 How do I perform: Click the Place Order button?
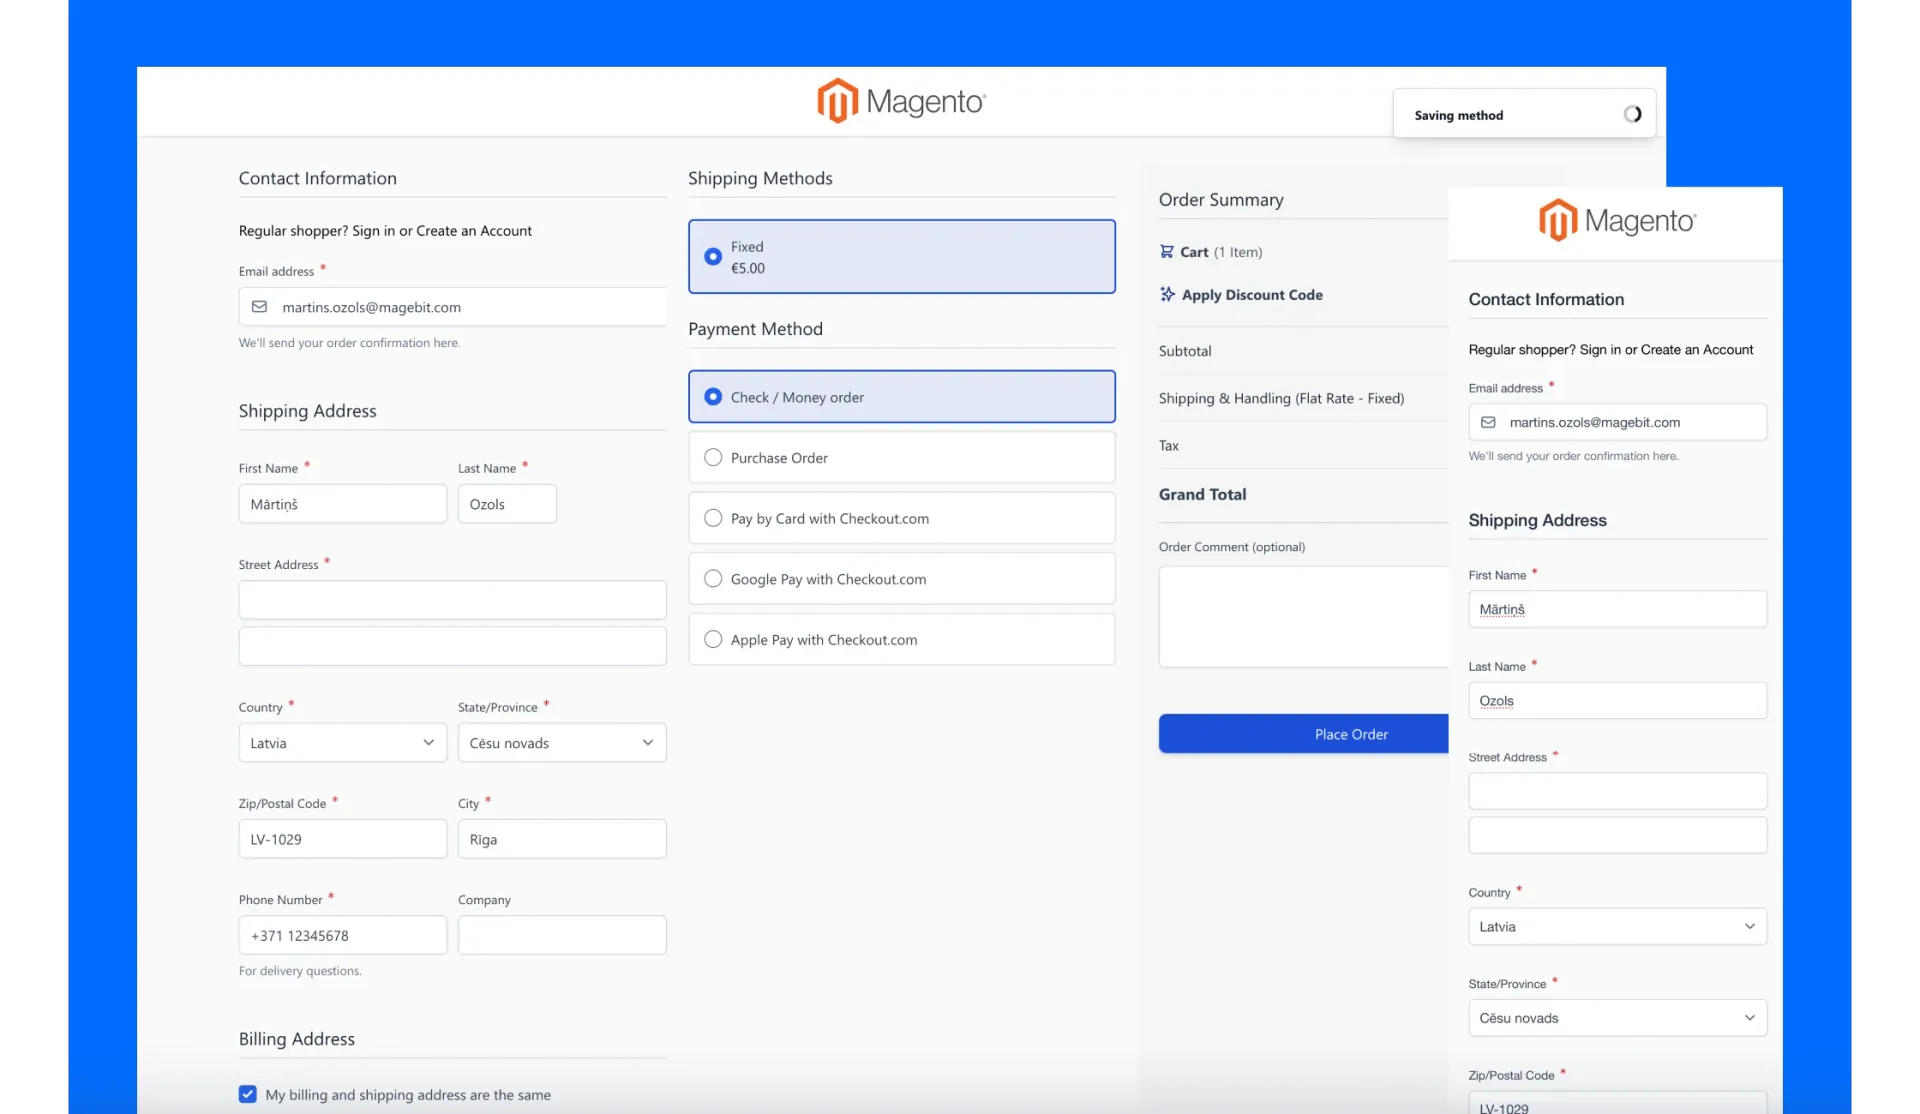pyautogui.click(x=1303, y=734)
